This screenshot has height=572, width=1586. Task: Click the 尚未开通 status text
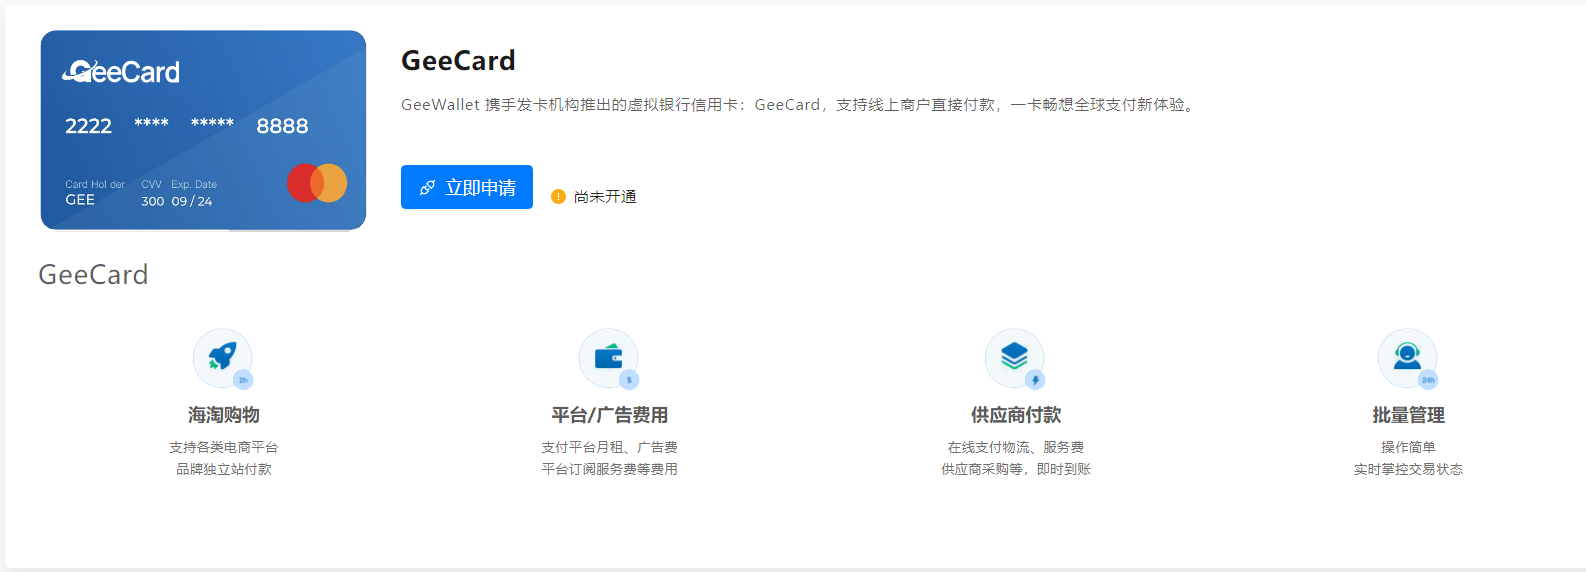click(605, 197)
